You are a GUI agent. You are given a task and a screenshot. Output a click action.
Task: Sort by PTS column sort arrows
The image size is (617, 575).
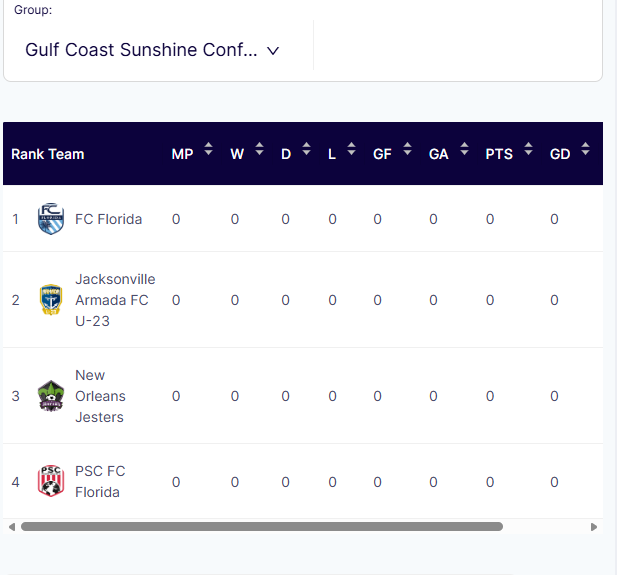528,149
